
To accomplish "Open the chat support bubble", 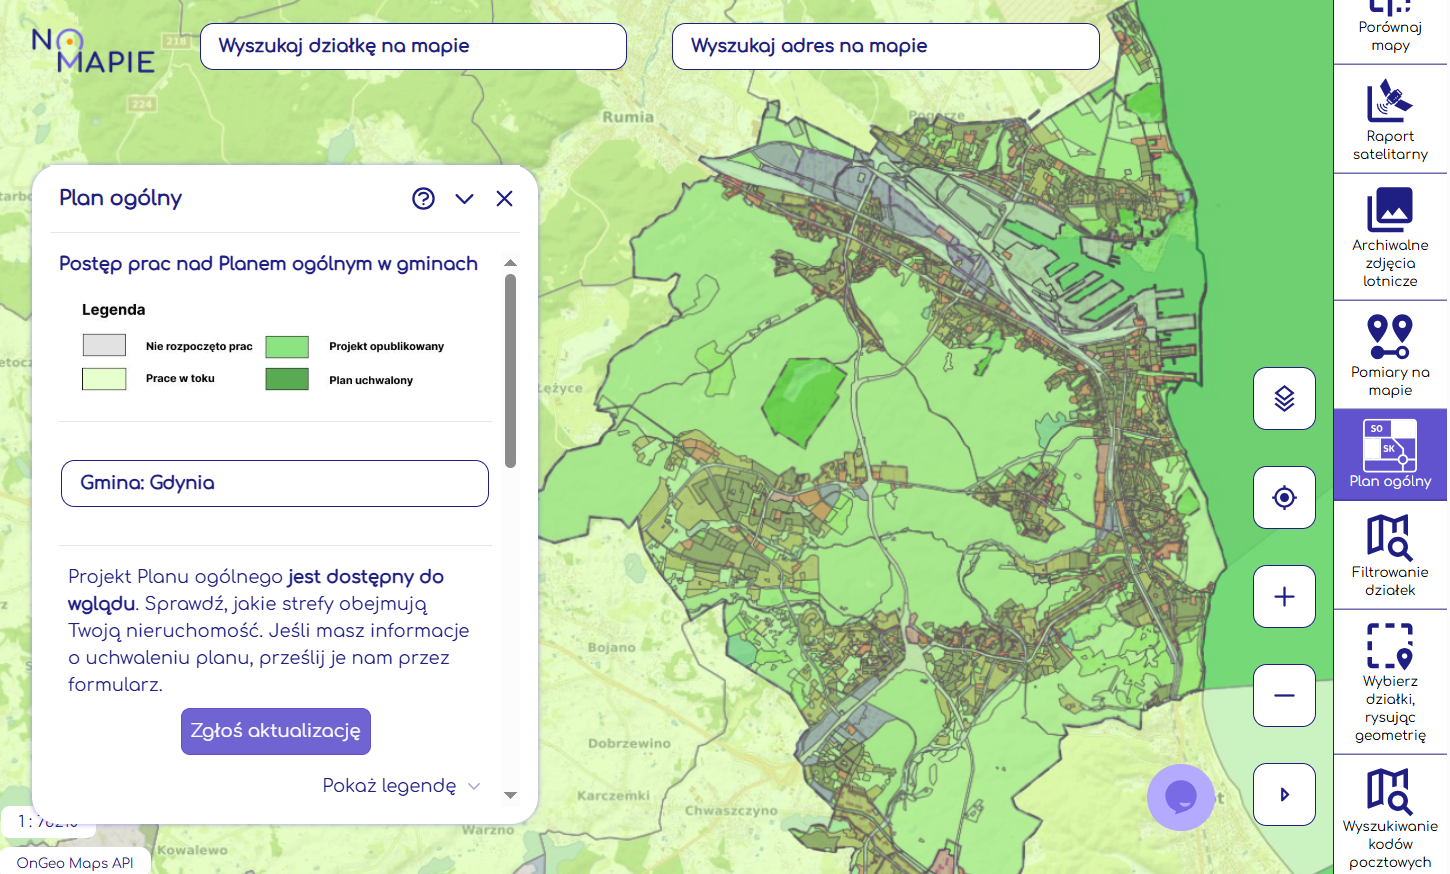I will point(1180,797).
